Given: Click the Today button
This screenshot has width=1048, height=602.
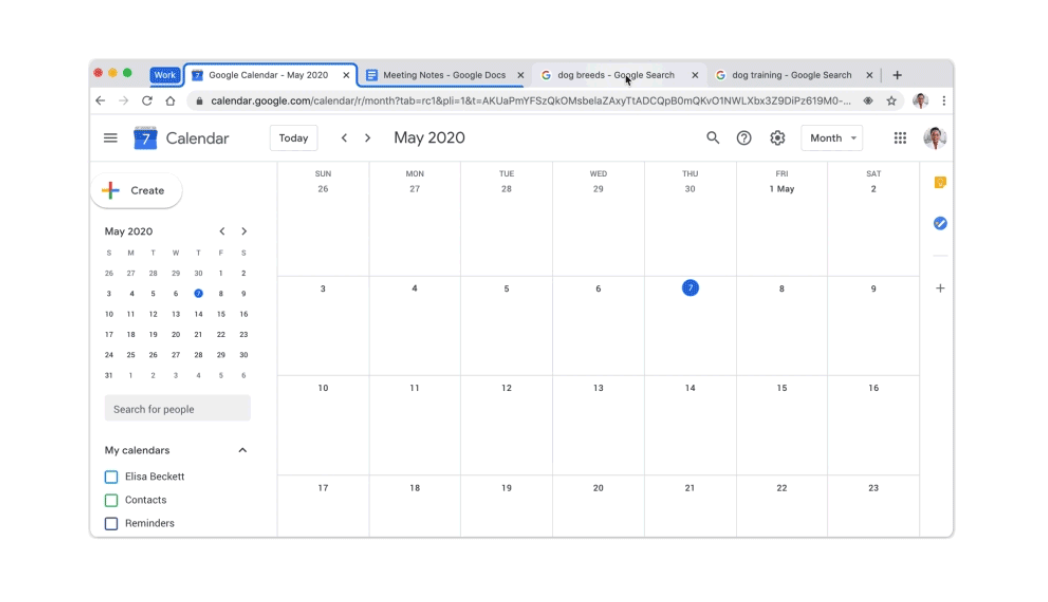Looking at the screenshot, I should 293,138.
